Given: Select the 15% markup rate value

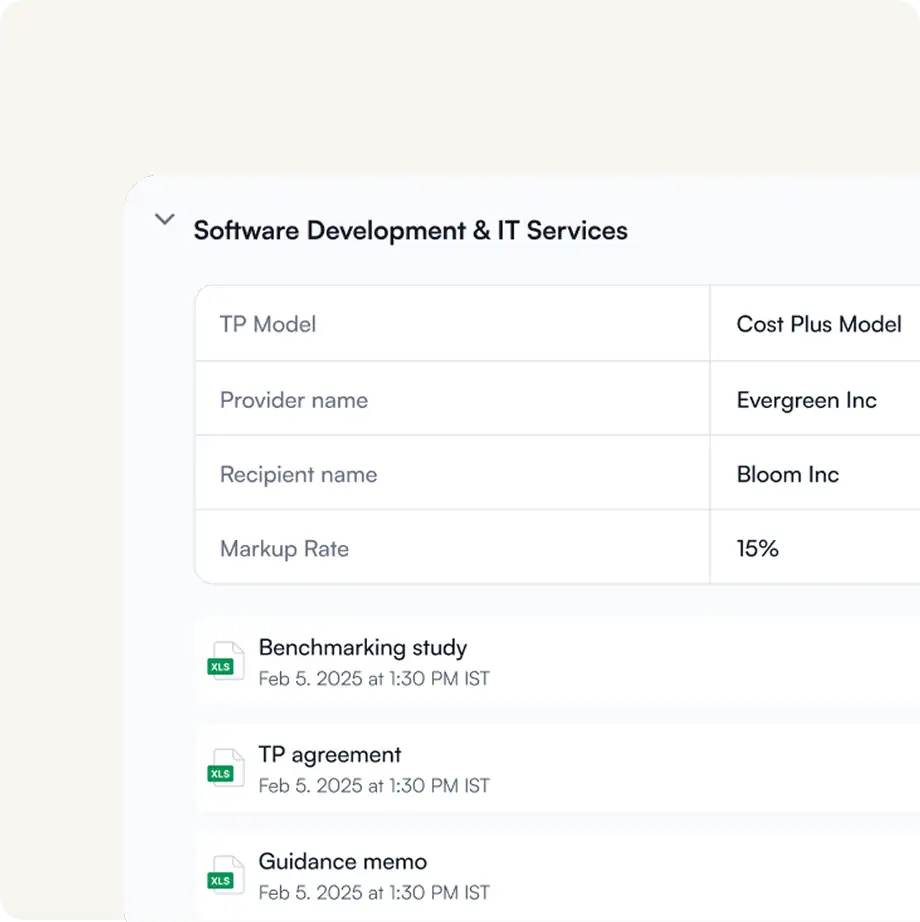Looking at the screenshot, I should pos(757,548).
